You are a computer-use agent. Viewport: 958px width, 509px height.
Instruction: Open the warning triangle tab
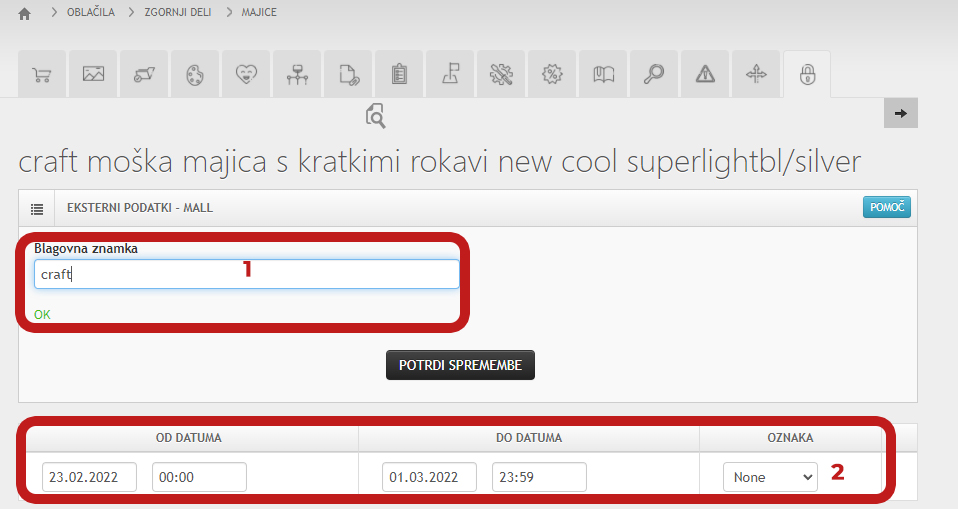(705, 74)
